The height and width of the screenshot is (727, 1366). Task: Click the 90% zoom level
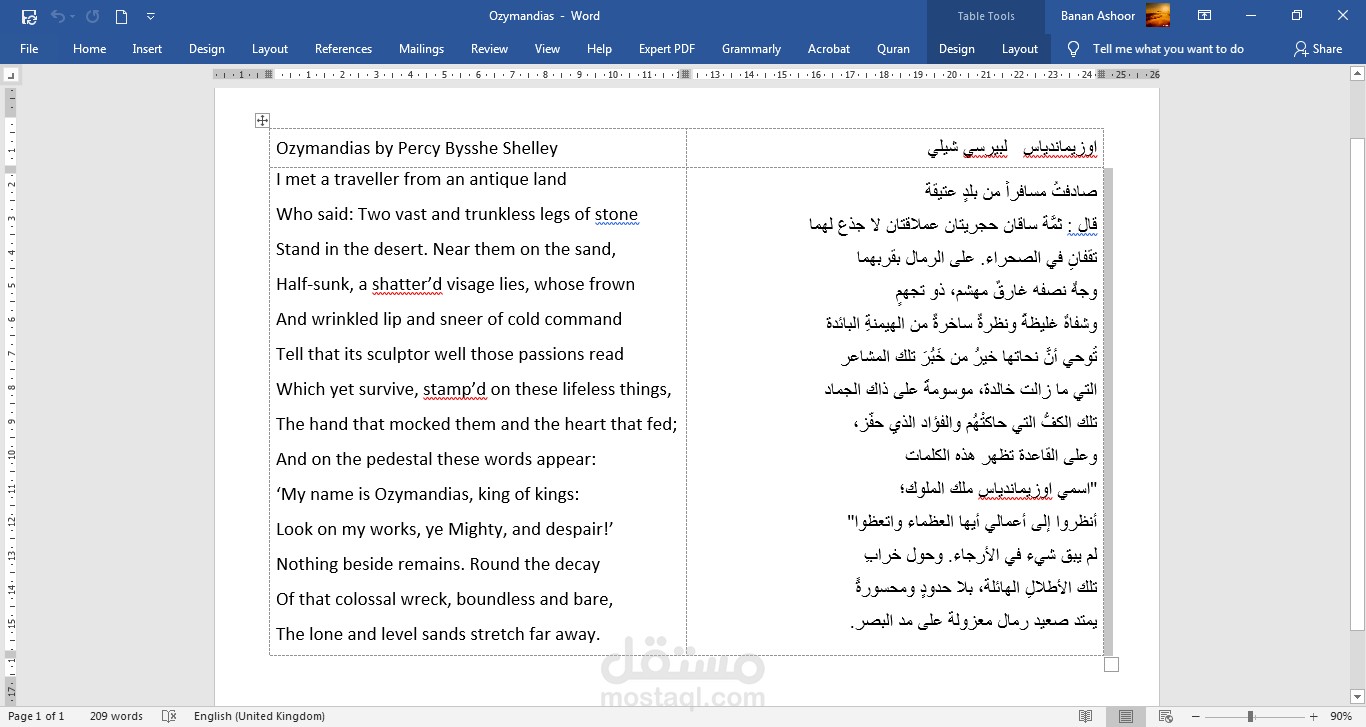tap(1340, 716)
